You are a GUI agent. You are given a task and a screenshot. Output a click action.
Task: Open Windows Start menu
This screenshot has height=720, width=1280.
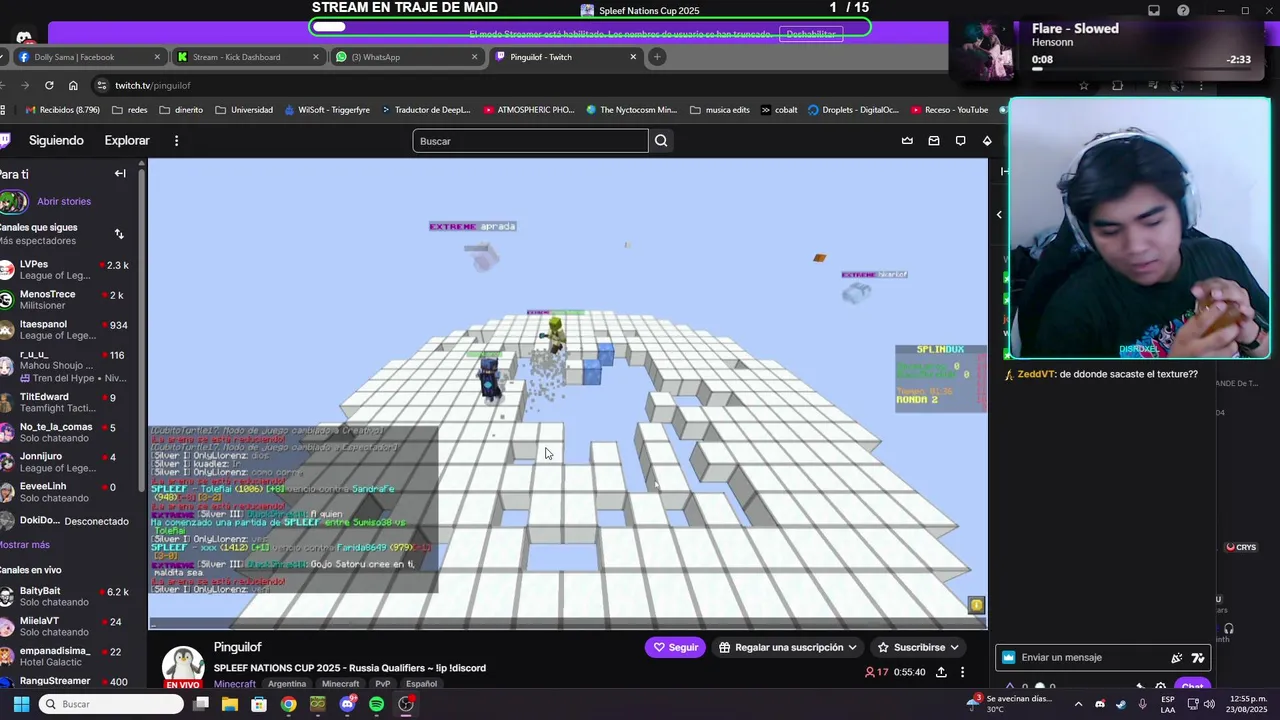(21, 704)
